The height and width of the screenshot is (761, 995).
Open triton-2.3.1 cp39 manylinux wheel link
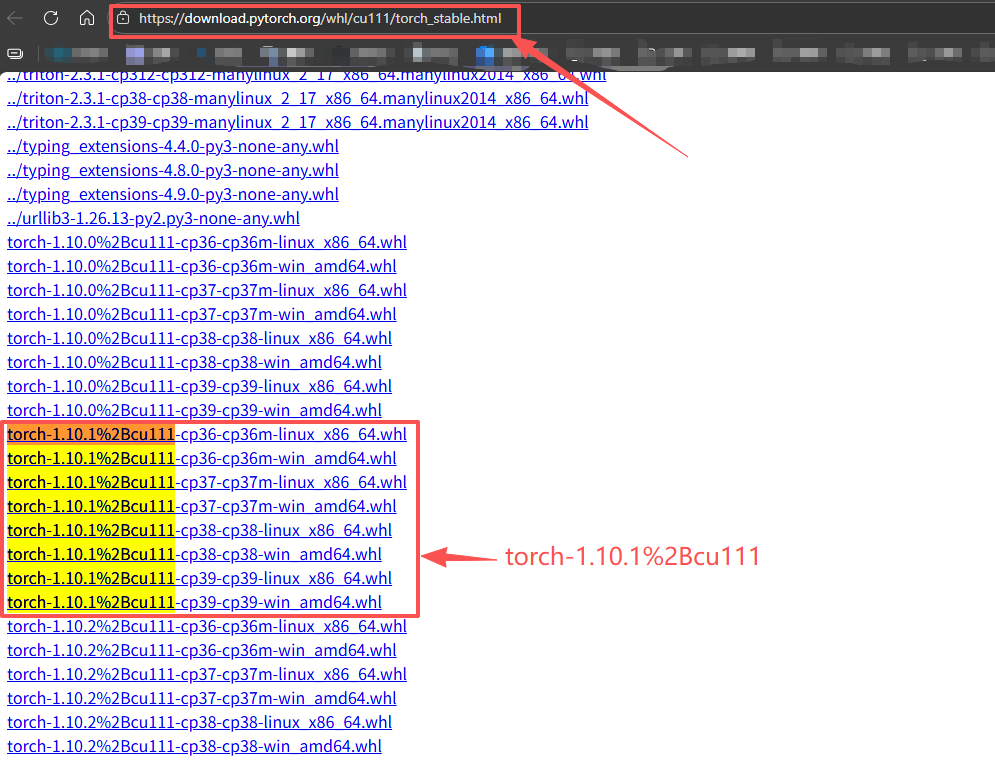point(297,122)
